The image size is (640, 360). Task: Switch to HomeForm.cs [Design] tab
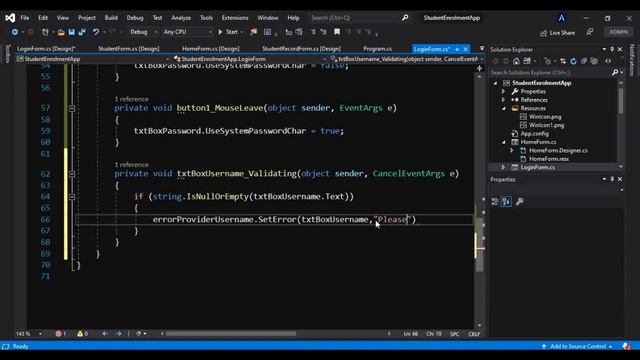pos(211,49)
